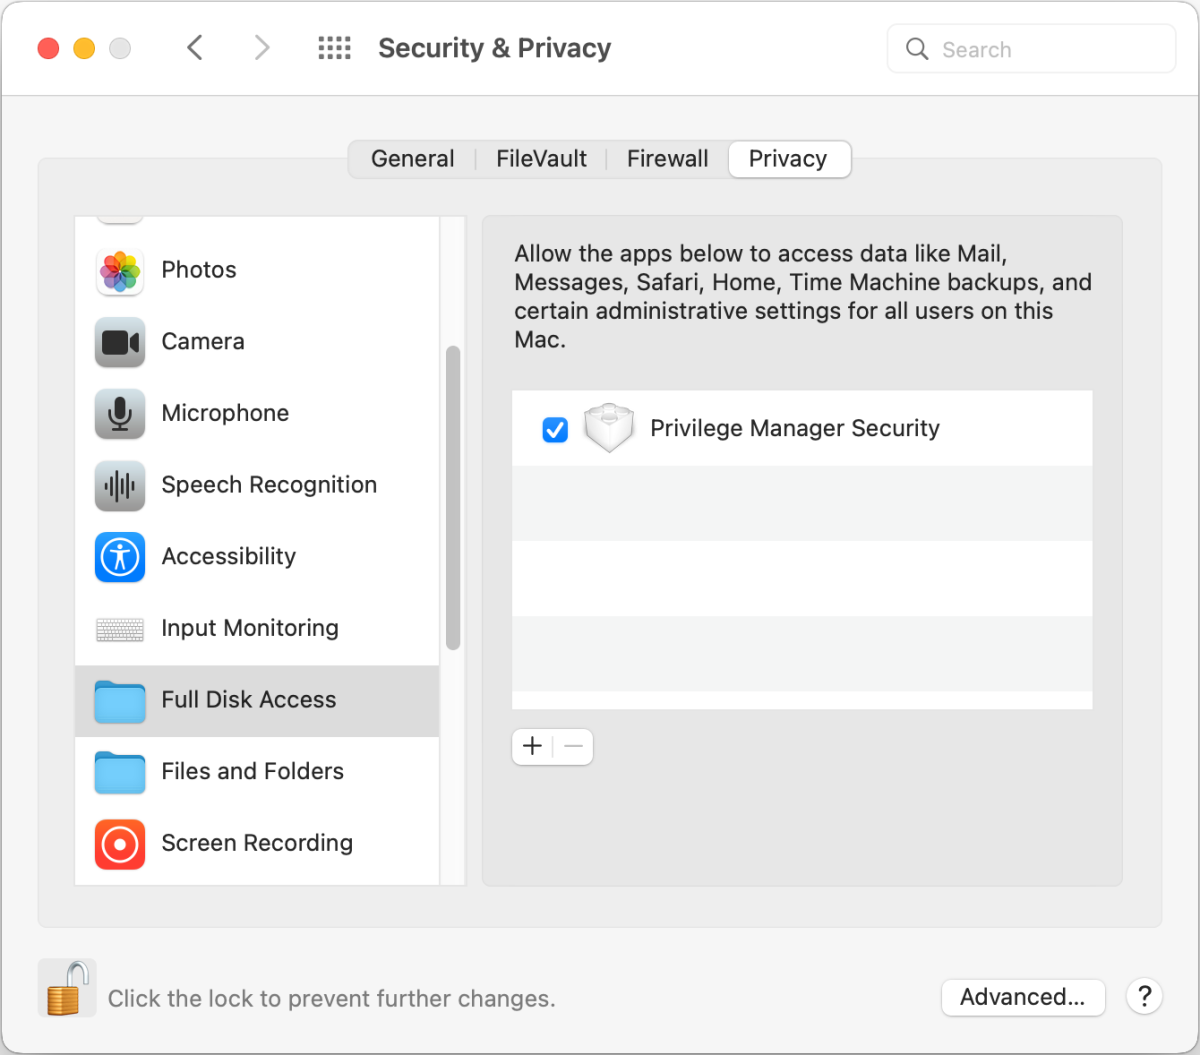Switch to the Firewall tab
This screenshot has height=1055, width=1200.
667,159
